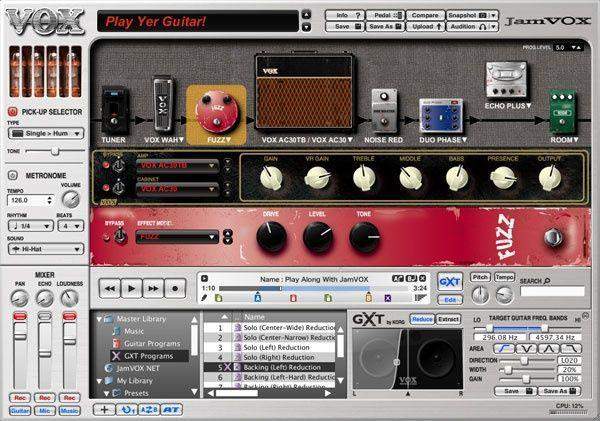Open the BEATS dropdown
The image size is (600, 421).
[x=70, y=226]
